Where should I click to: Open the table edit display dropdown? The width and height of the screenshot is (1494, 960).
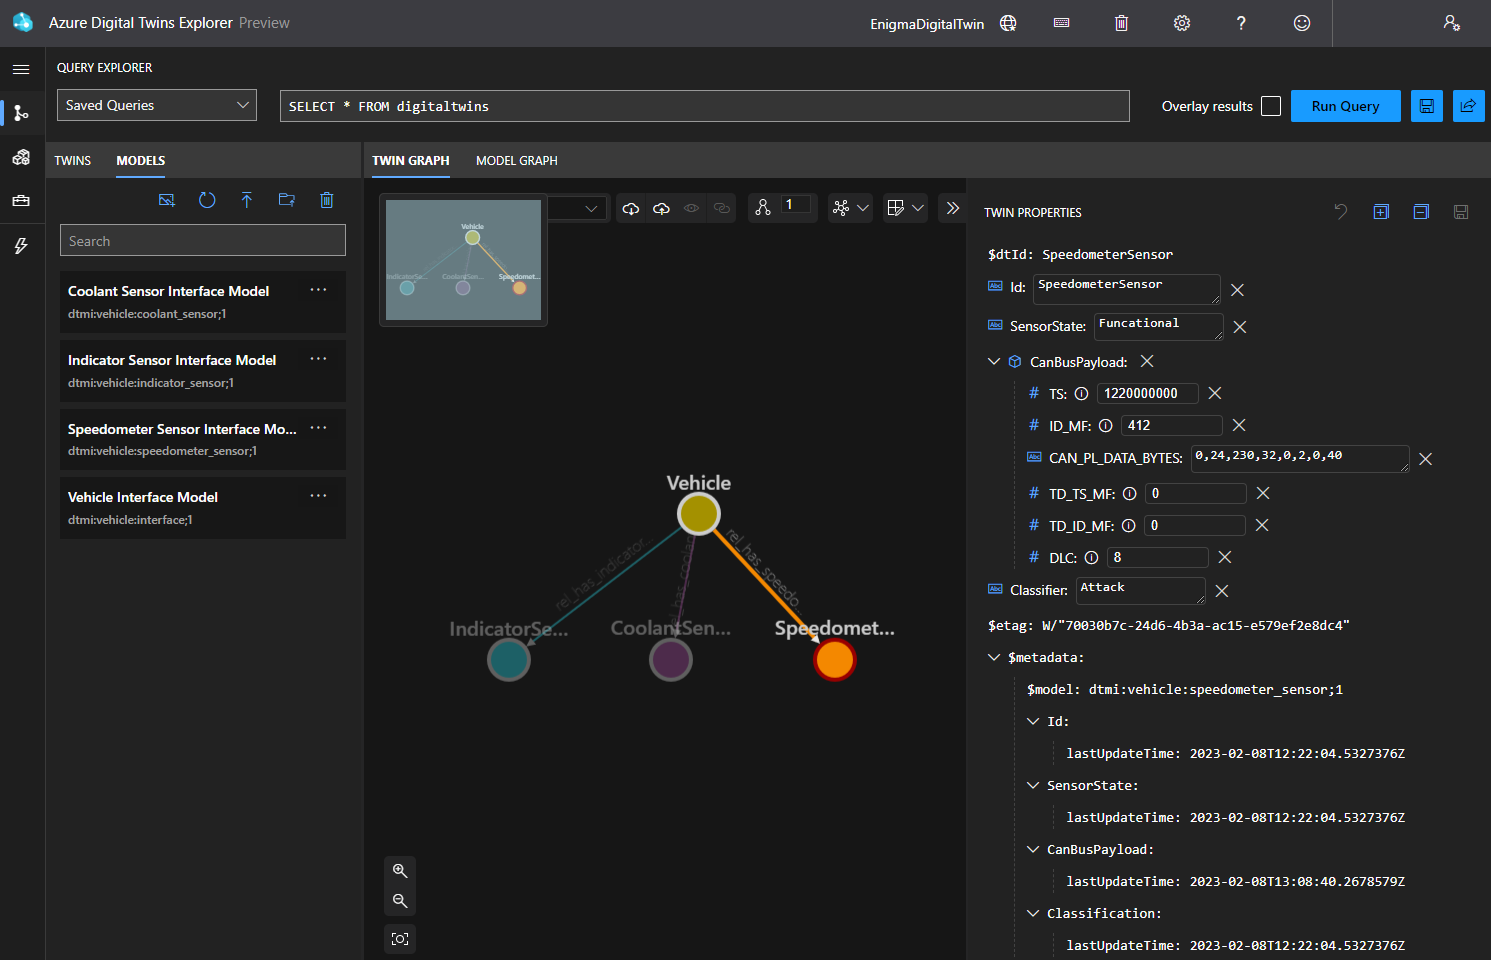(905, 208)
